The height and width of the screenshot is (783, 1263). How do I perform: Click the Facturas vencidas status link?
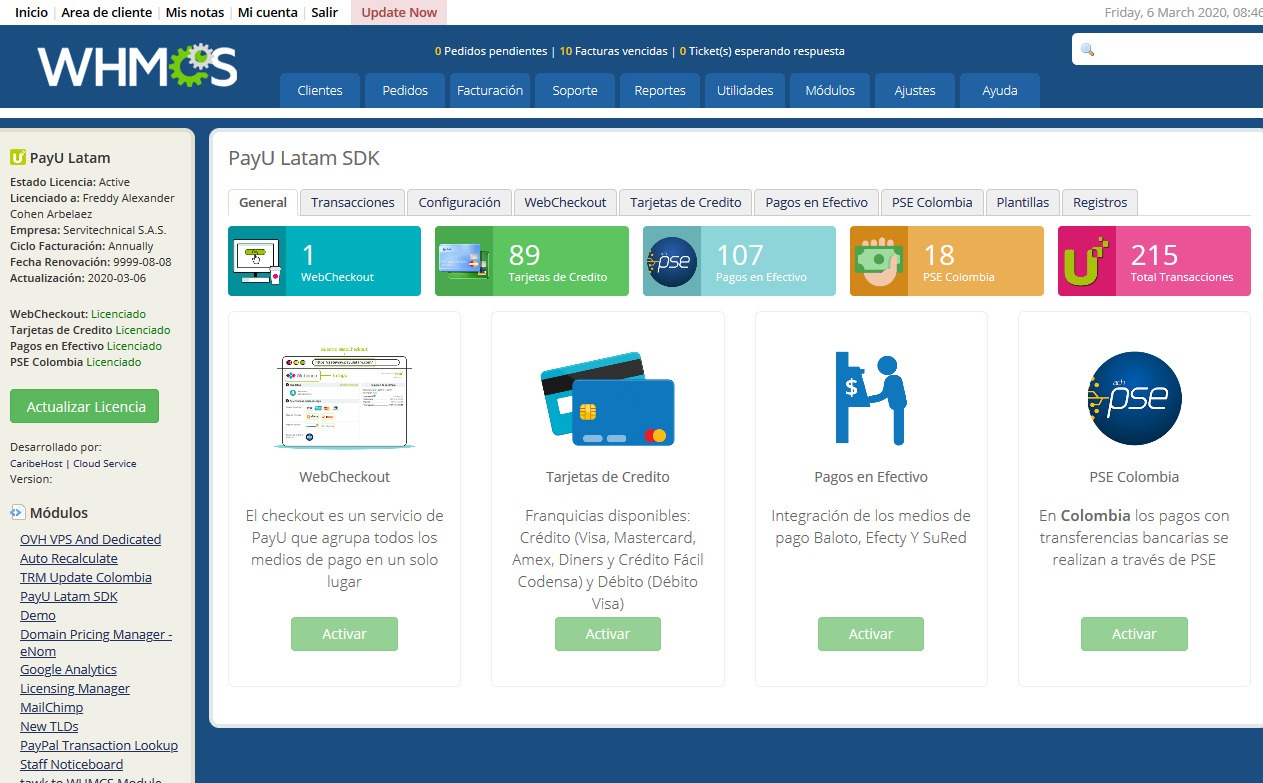[613, 51]
